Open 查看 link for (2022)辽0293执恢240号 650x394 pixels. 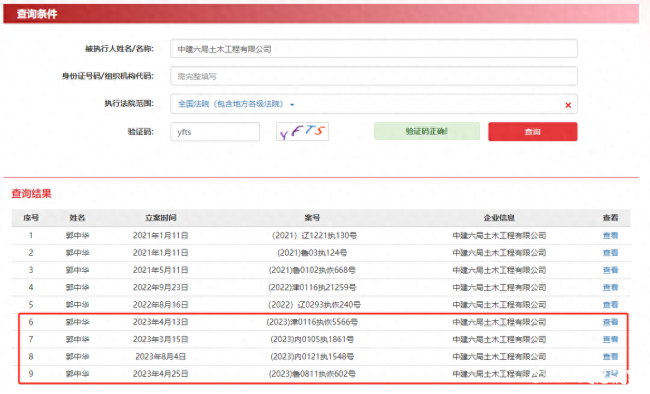click(610, 305)
